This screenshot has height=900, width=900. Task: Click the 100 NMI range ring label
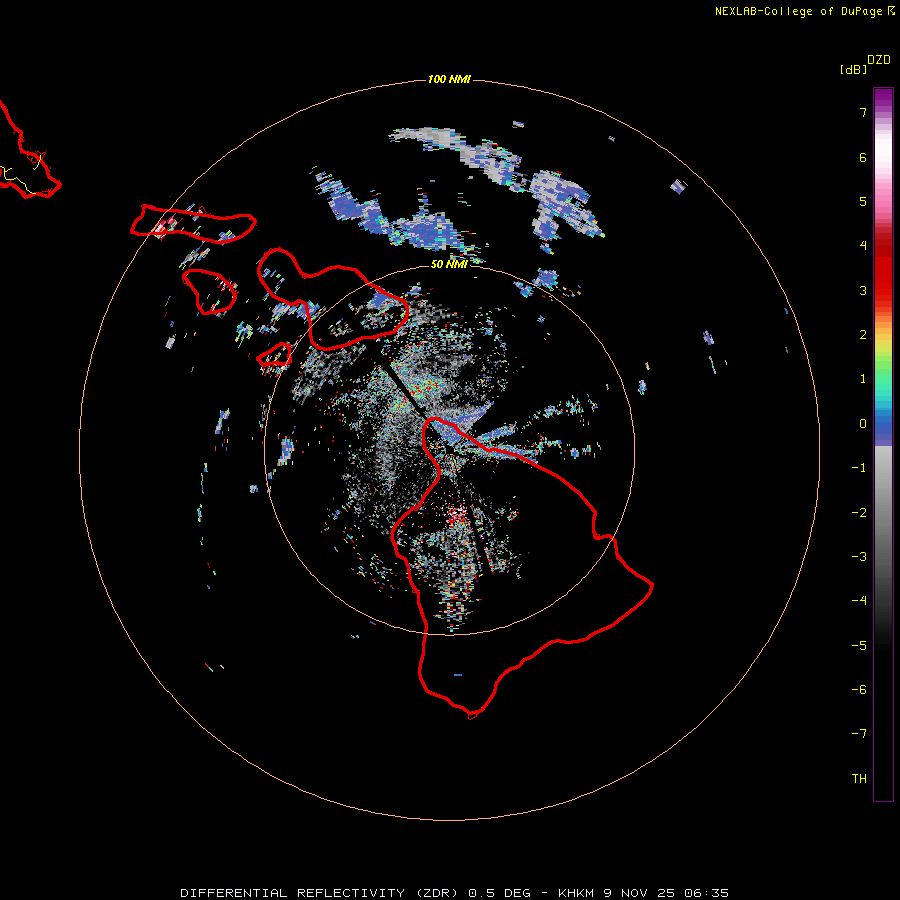click(x=449, y=79)
